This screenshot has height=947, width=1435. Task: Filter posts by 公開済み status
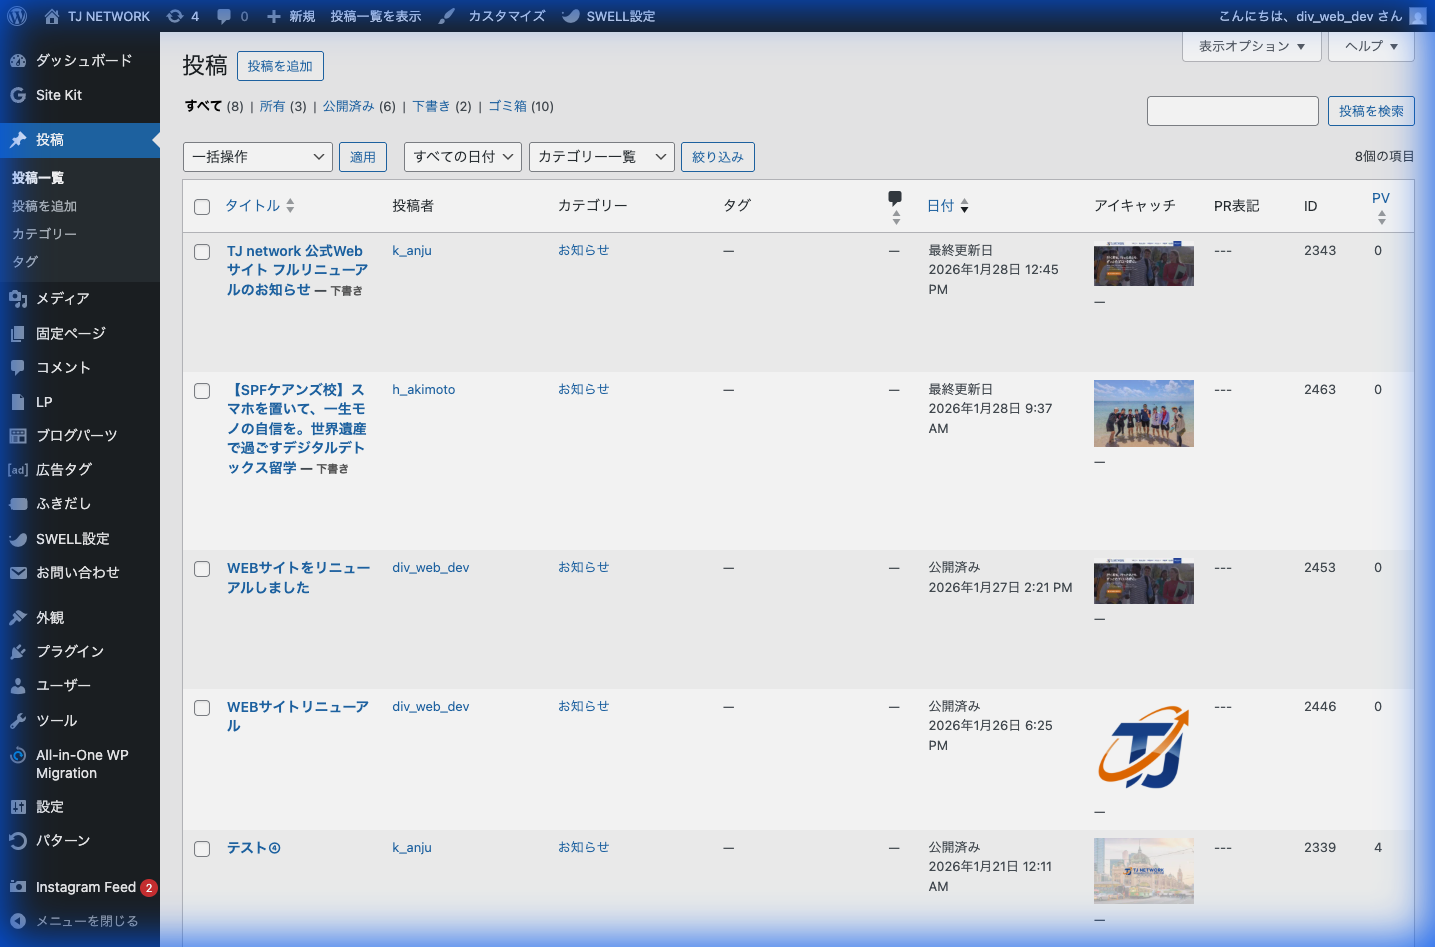click(x=348, y=106)
